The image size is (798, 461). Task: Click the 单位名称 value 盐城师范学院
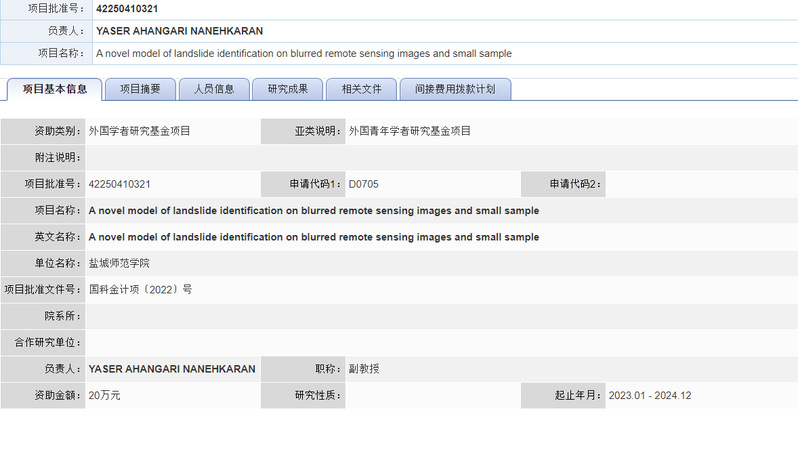click(x=119, y=263)
